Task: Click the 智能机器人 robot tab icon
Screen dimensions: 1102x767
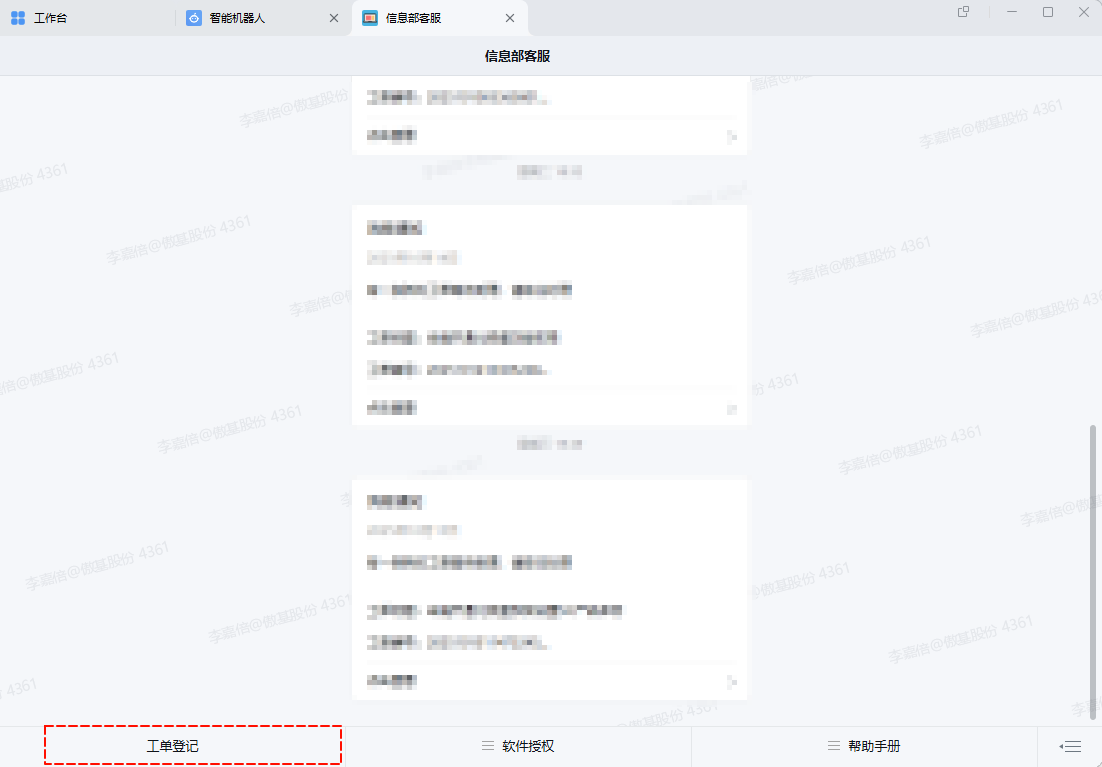Action: point(194,18)
